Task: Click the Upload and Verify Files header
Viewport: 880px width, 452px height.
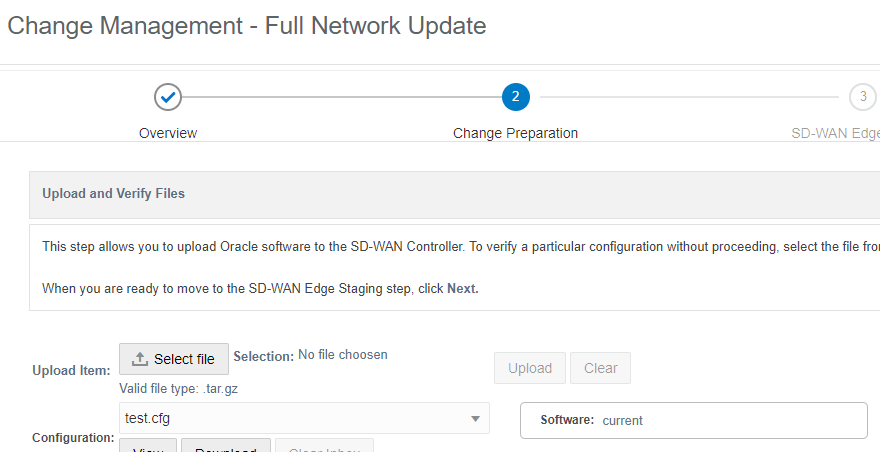Action: [113, 193]
